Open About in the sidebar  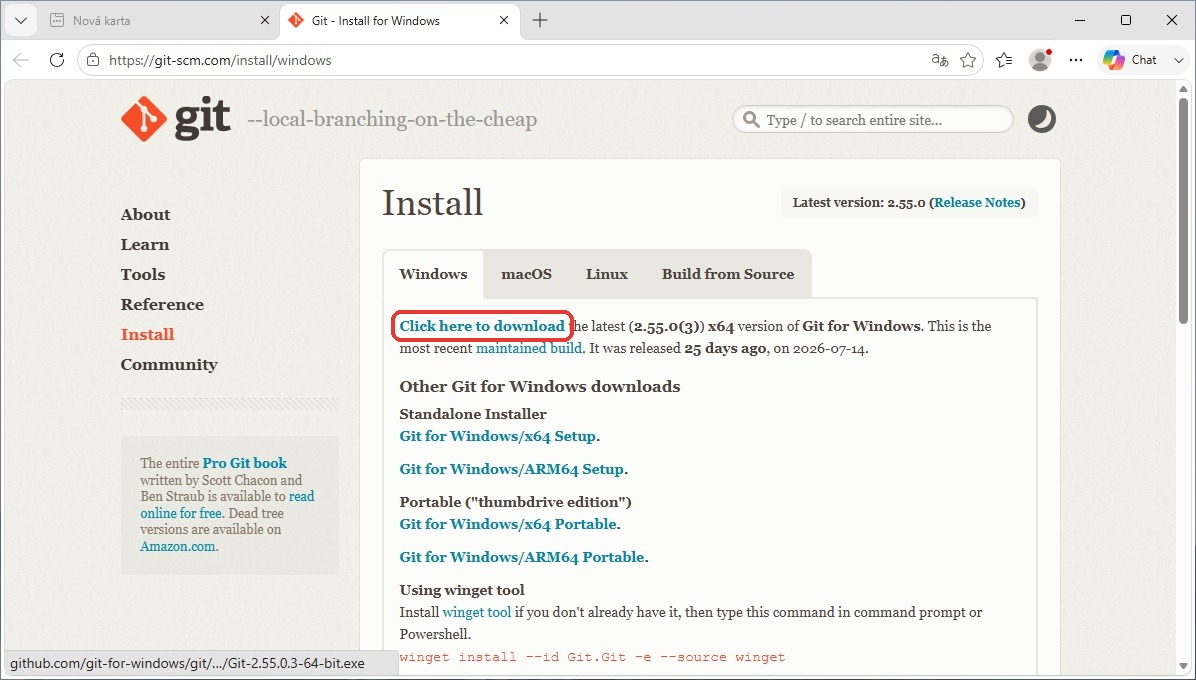(x=146, y=215)
